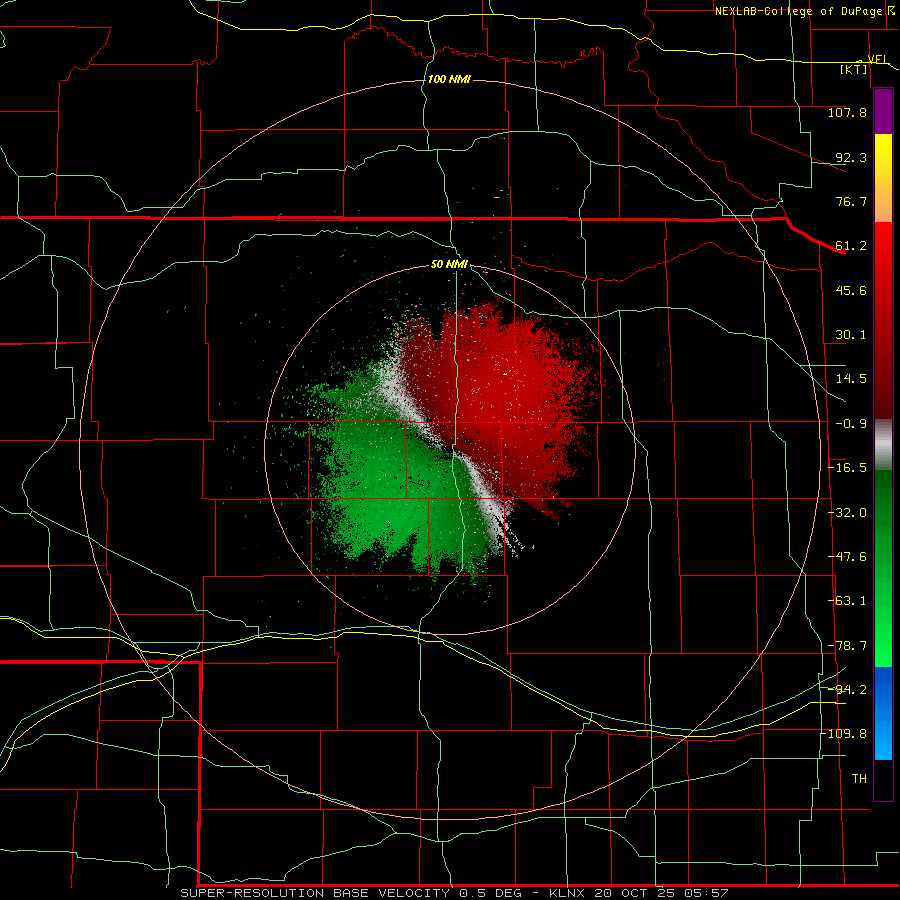Click the 14.5 legend value
The image size is (900, 900).
851,379
